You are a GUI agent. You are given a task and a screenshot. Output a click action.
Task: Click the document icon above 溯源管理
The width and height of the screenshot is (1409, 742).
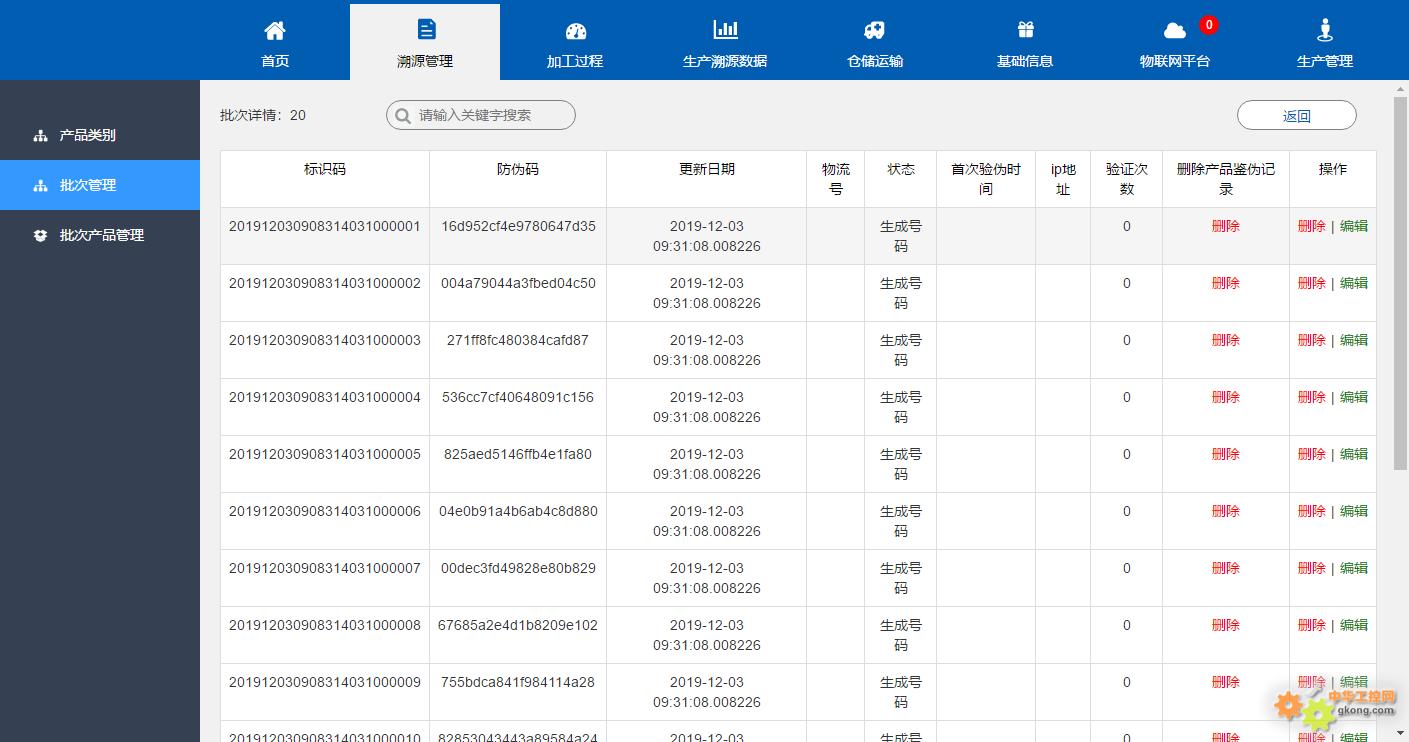(426, 29)
